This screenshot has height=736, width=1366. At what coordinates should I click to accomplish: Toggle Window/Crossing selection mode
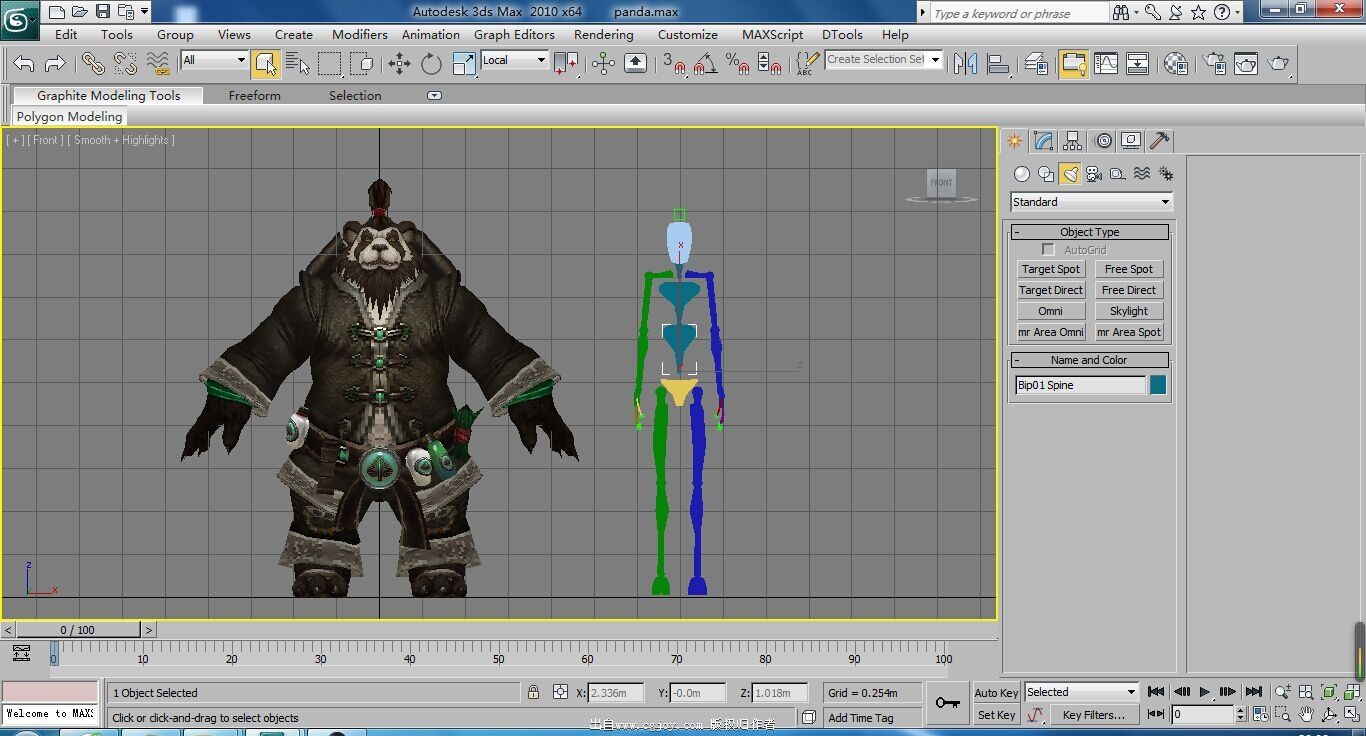tap(362, 64)
